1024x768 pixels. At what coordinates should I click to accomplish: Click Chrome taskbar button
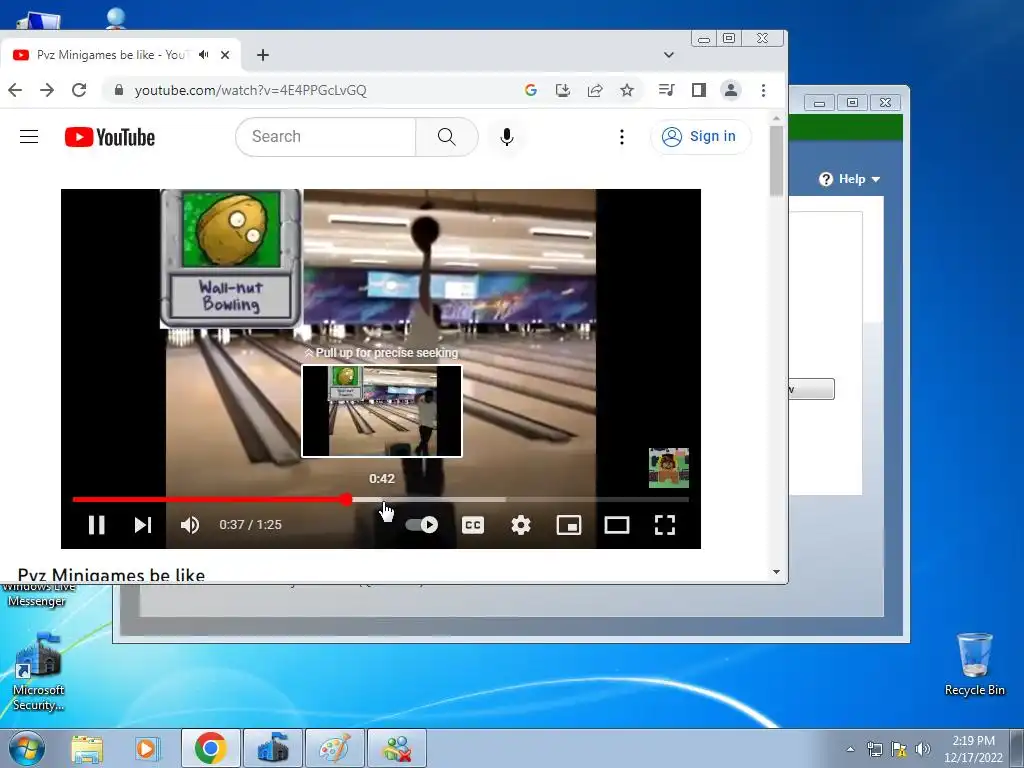pyautogui.click(x=210, y=748)
